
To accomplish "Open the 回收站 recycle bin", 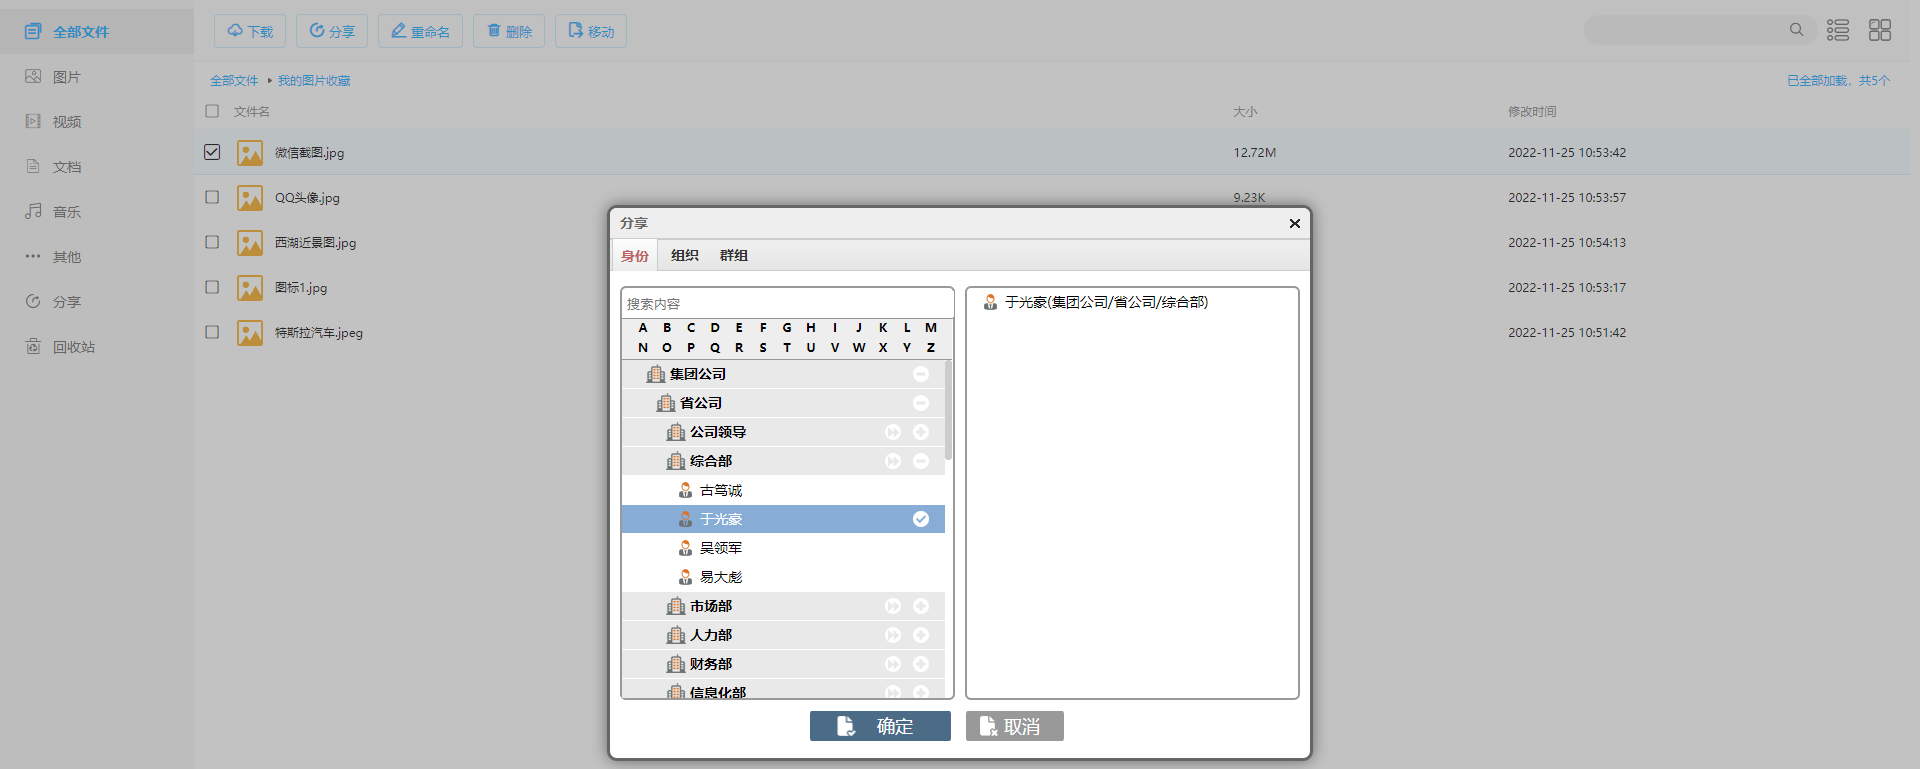I will (x=73, y=347).
